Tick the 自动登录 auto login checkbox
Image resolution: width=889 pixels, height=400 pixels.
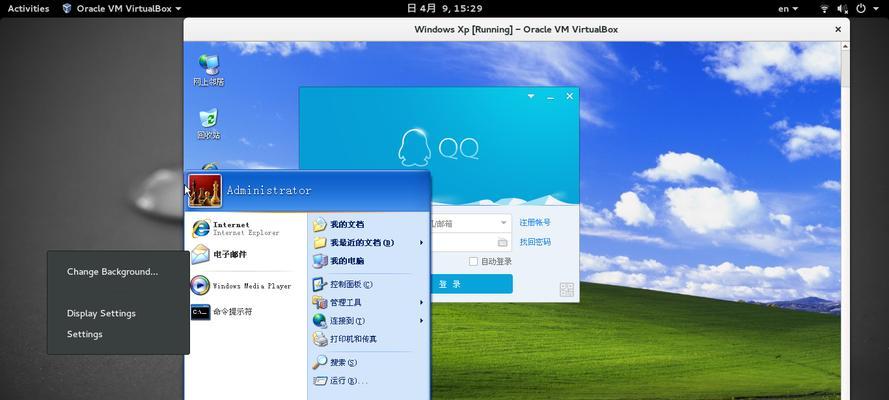point(473,261)
